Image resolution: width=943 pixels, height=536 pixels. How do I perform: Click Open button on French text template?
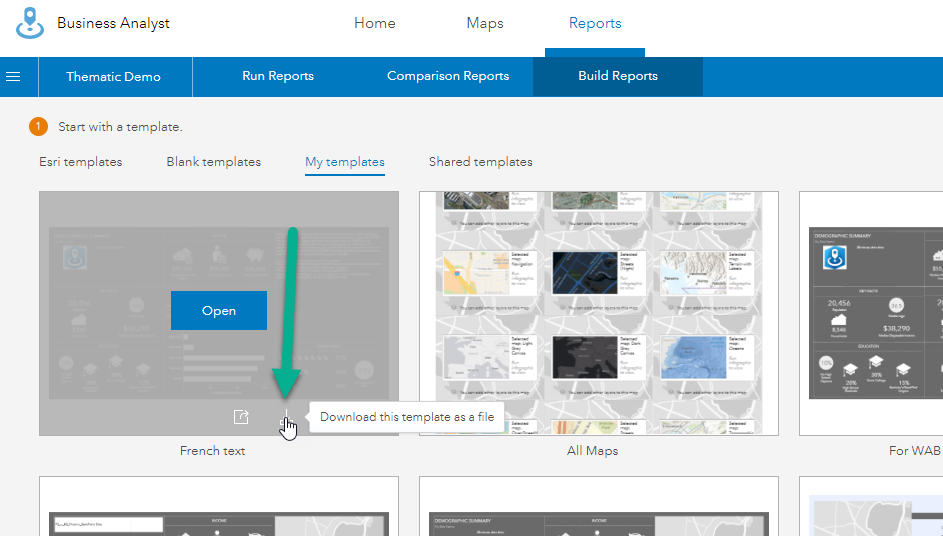[x=219, y=310]
